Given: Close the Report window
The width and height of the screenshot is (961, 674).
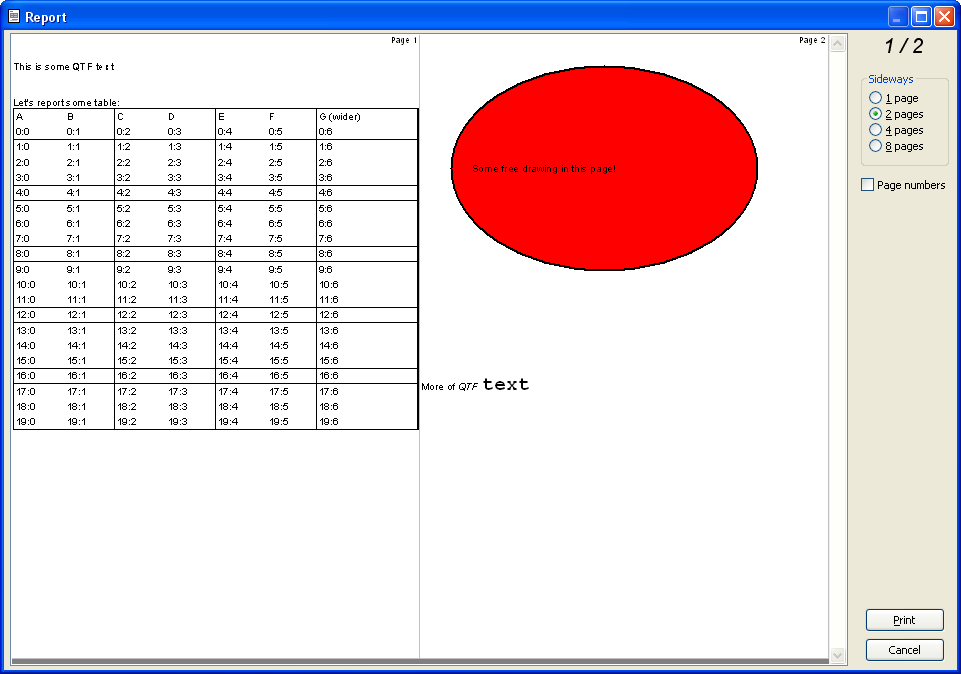Looking at the screenshot, I should 944,17.
